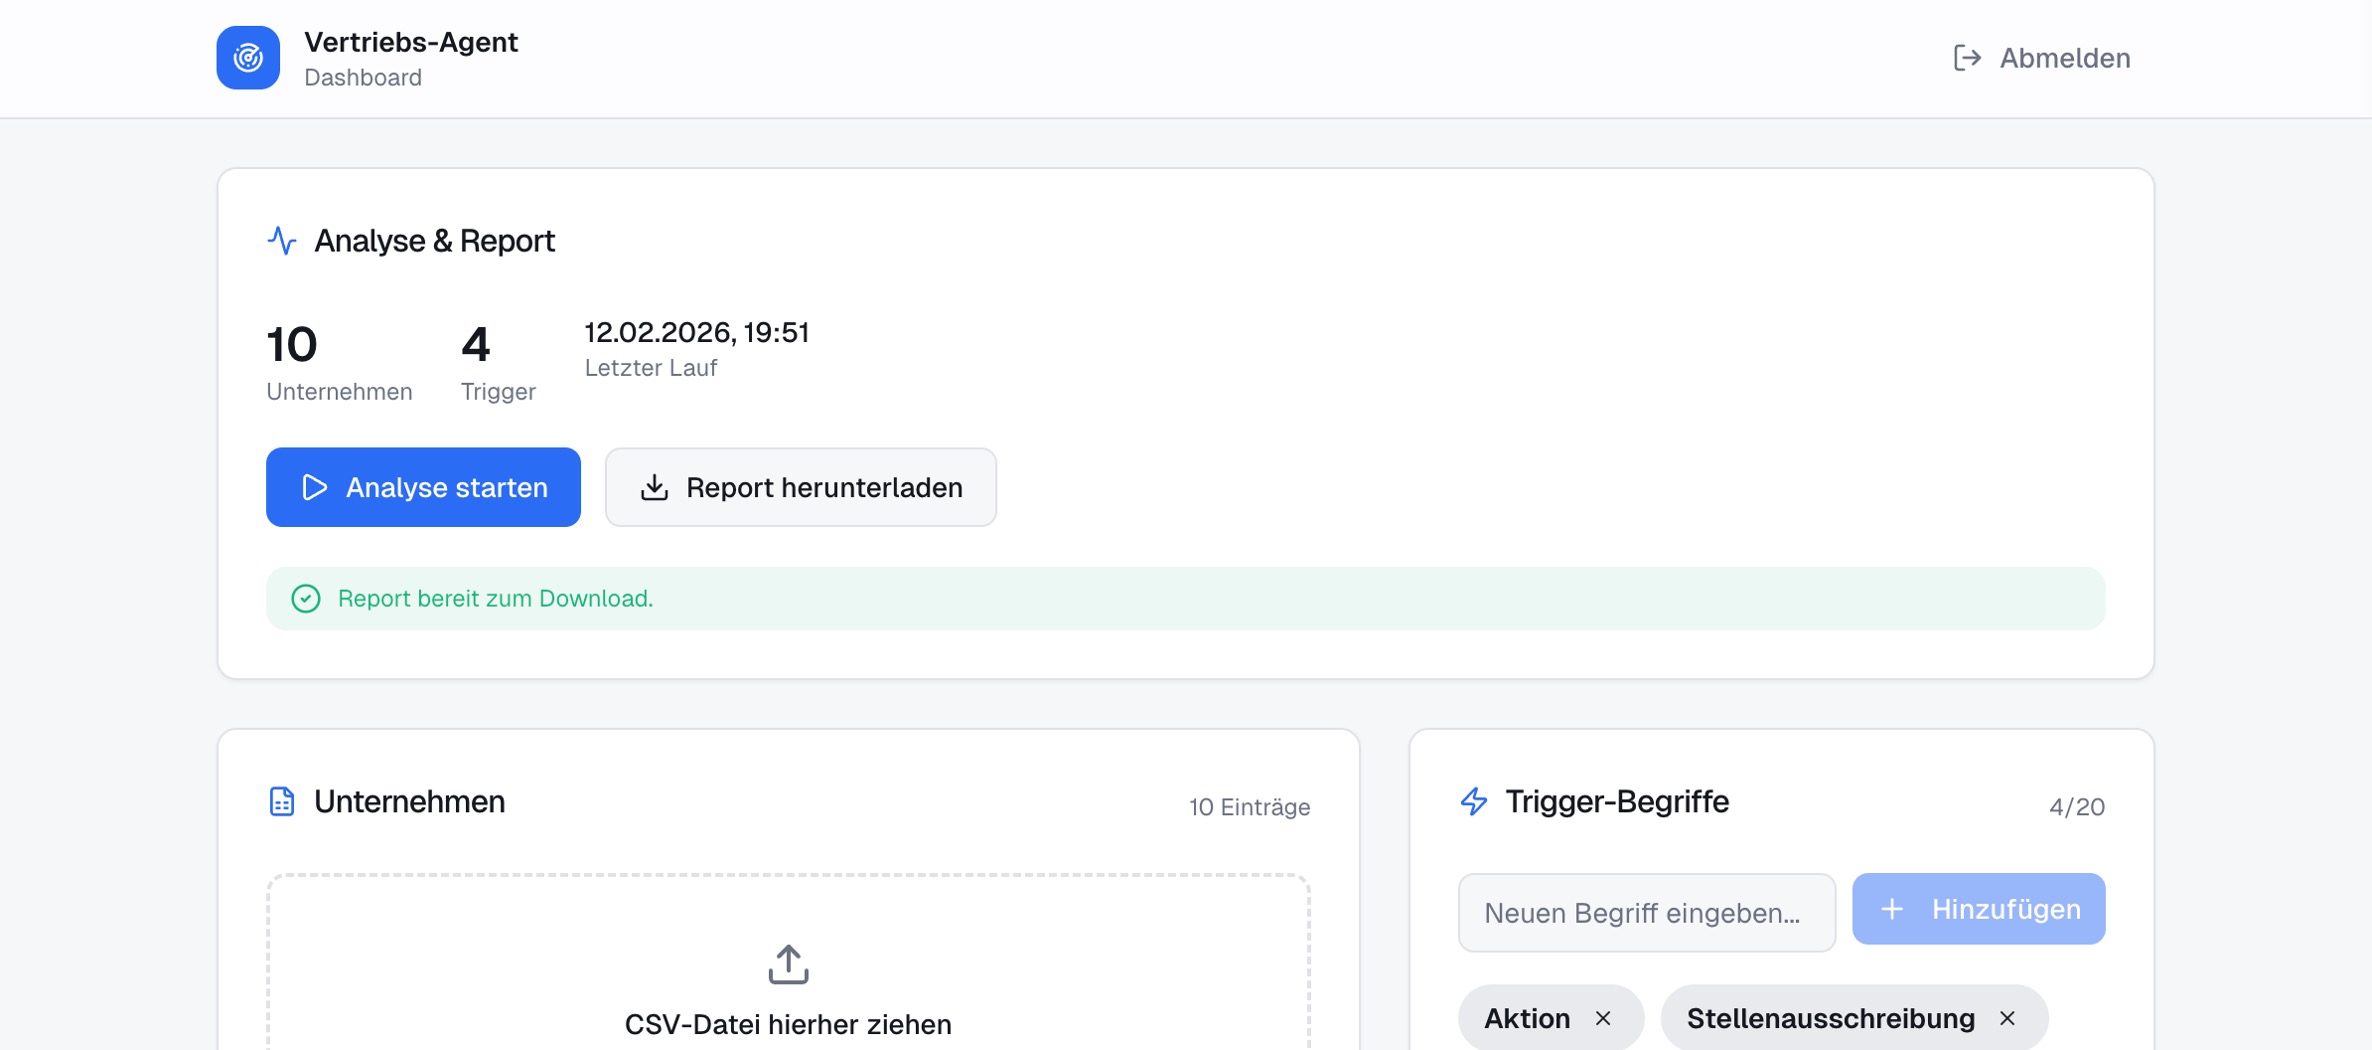Download the report via Report herunterladen
2372x1050 pixels.
pyautogui.click(x=800, y=487)
